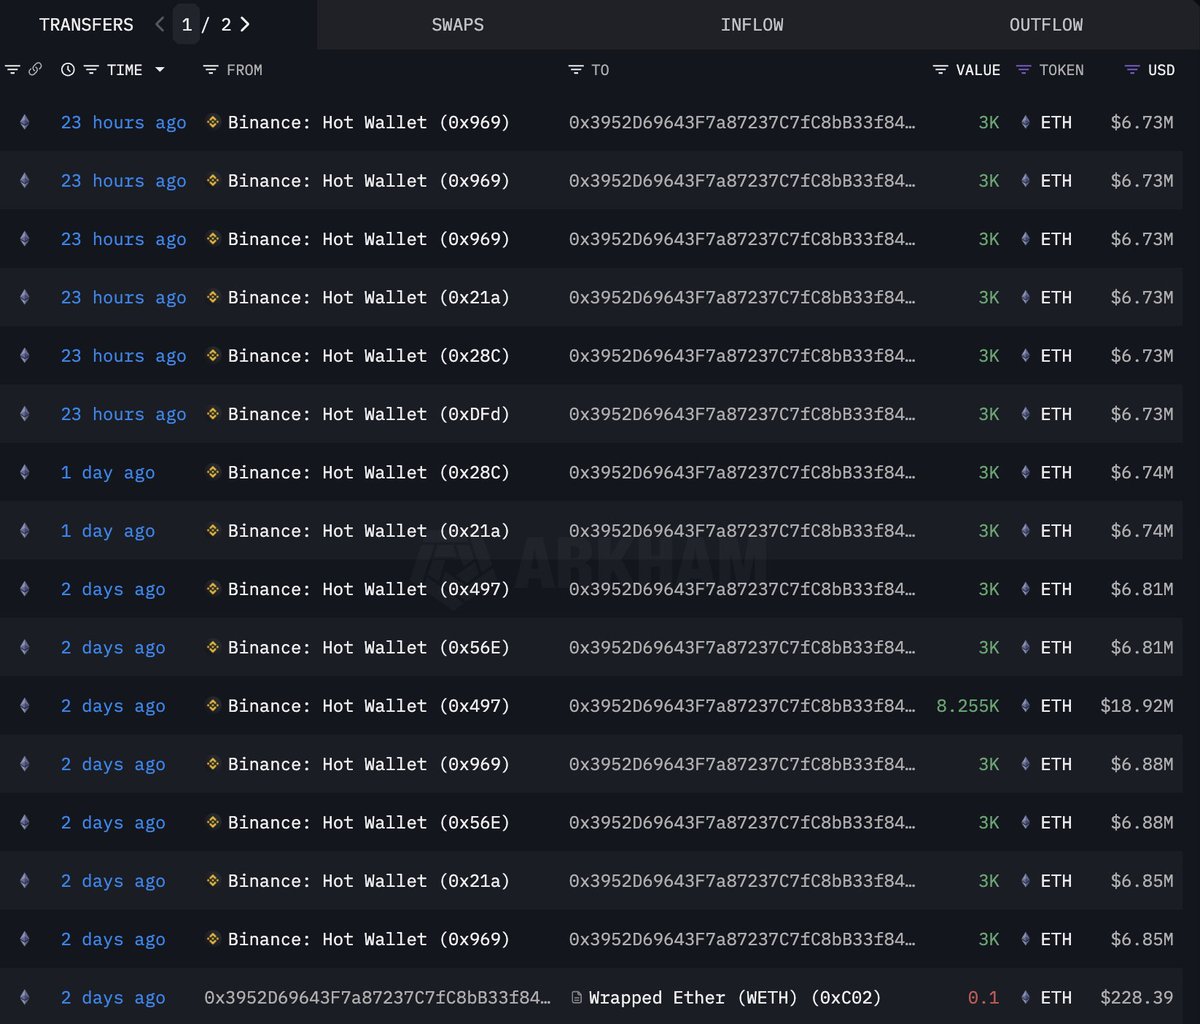The height and width of the screenshot is (1024, 1200).
Task: Click Ethereum chain icon in 23 hours ago 0x28C row
Action: coord(25,355)
